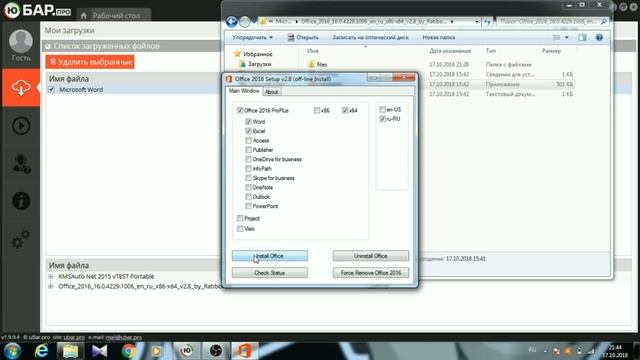Open Visual Studio taskbar icon
The width and height of the screenshot is (640, 360).
point(99,351)
